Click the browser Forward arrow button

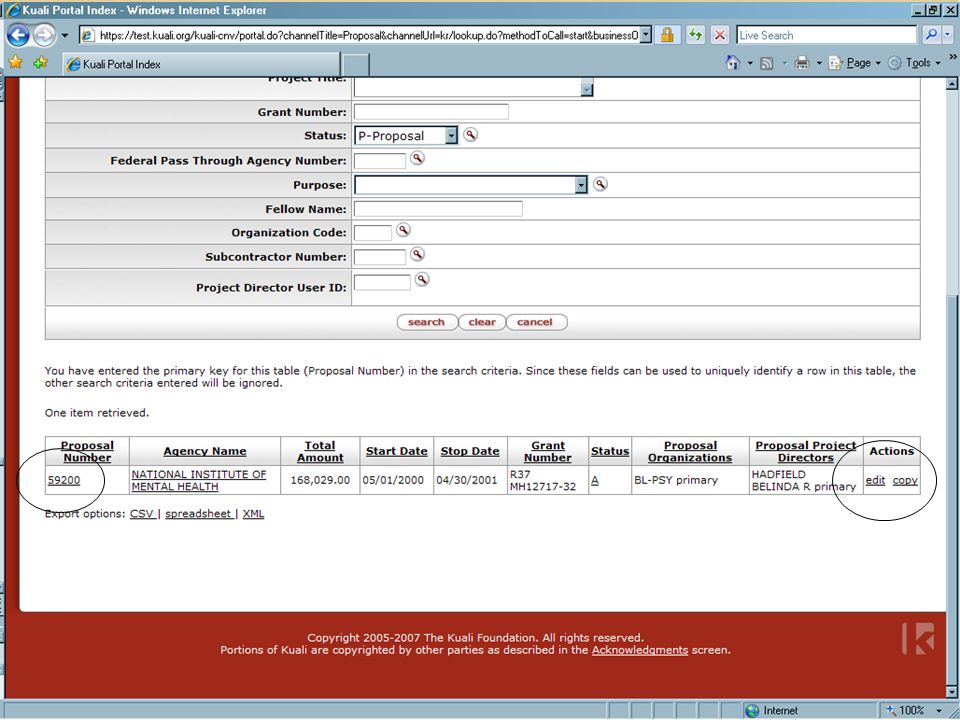tap(44, 35)
